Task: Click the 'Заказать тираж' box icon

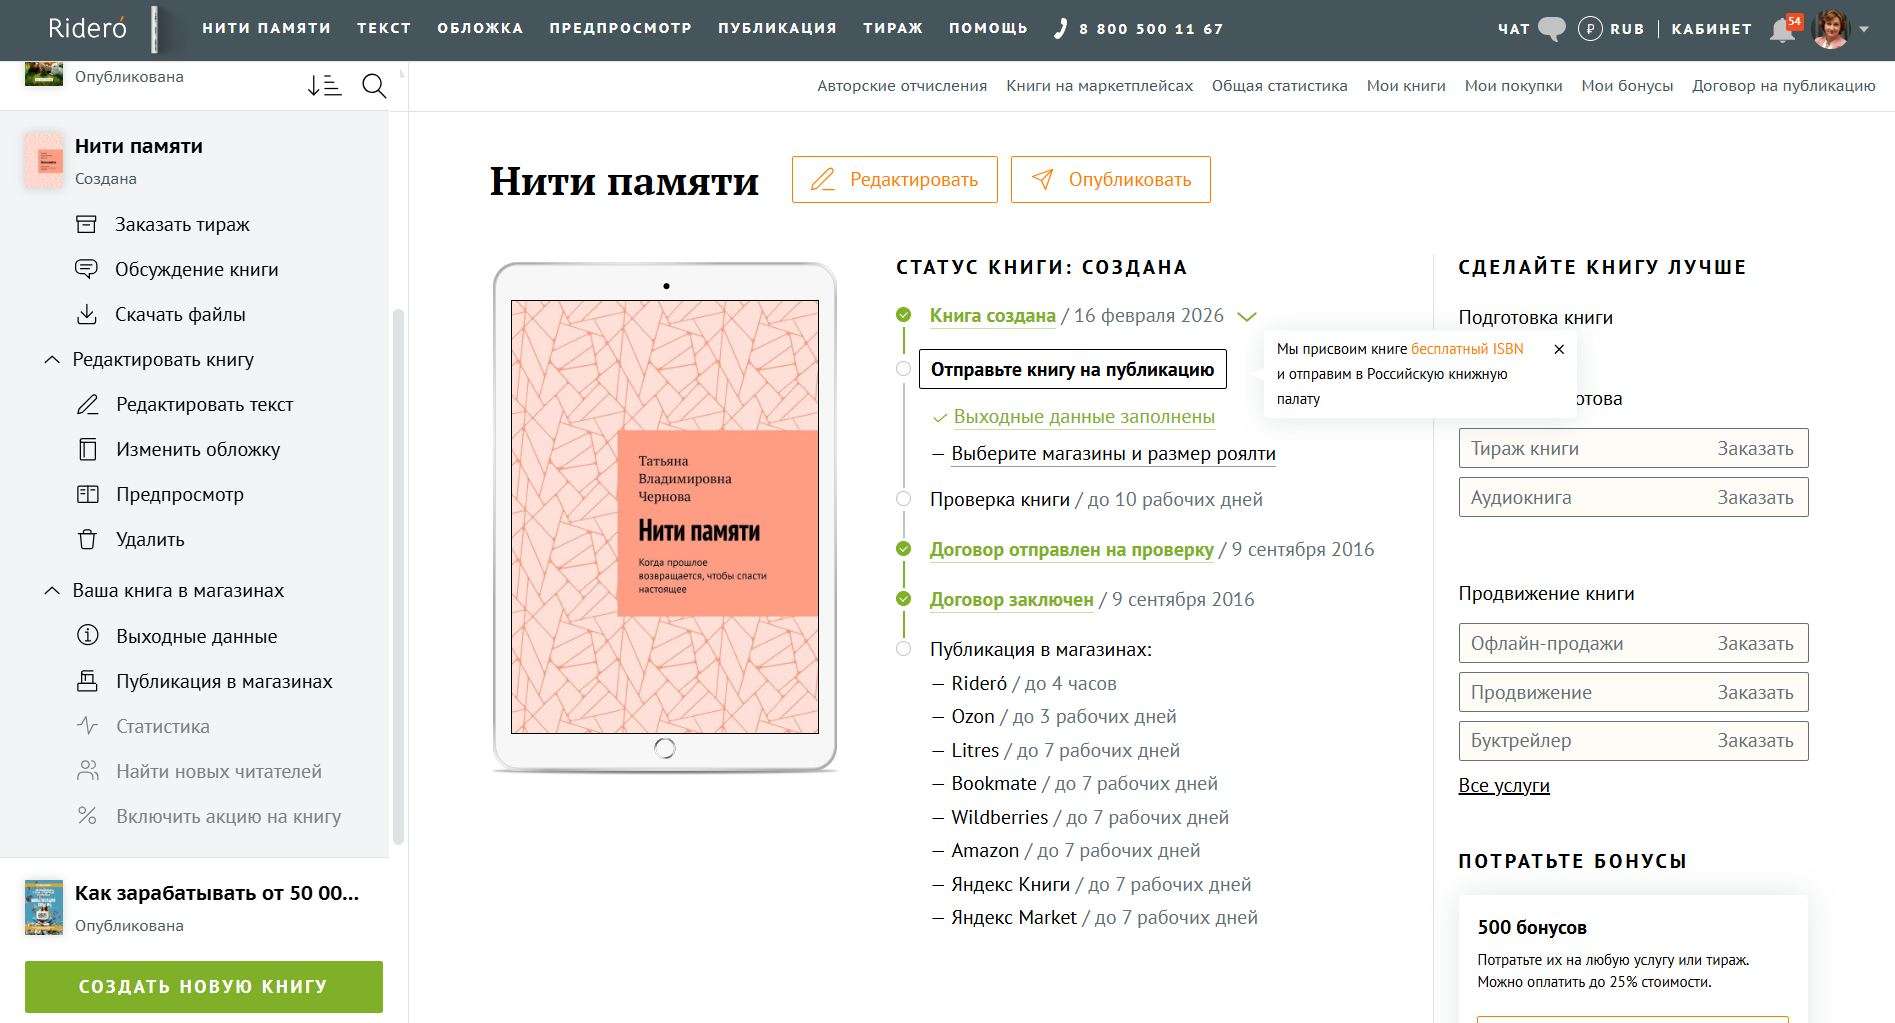Action: pyautogui.click(x=87, y=224)
